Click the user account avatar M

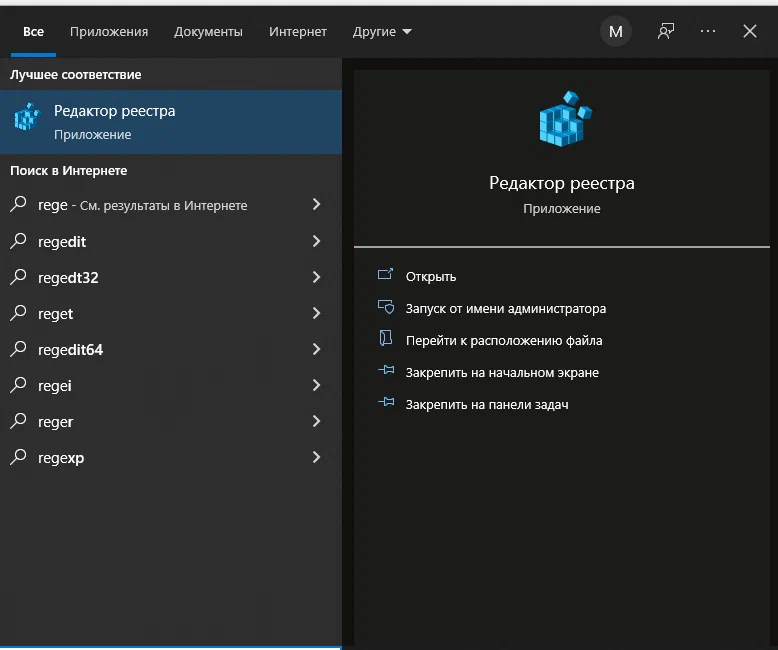coord(616,31)
